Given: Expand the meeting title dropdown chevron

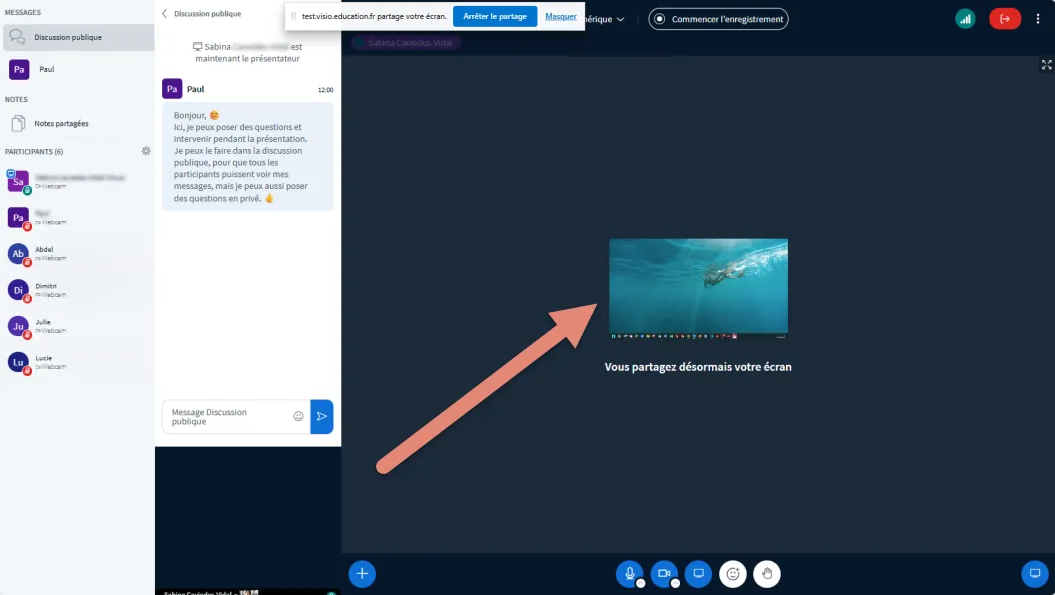Looking at the screenshot, I should [620, 19].
